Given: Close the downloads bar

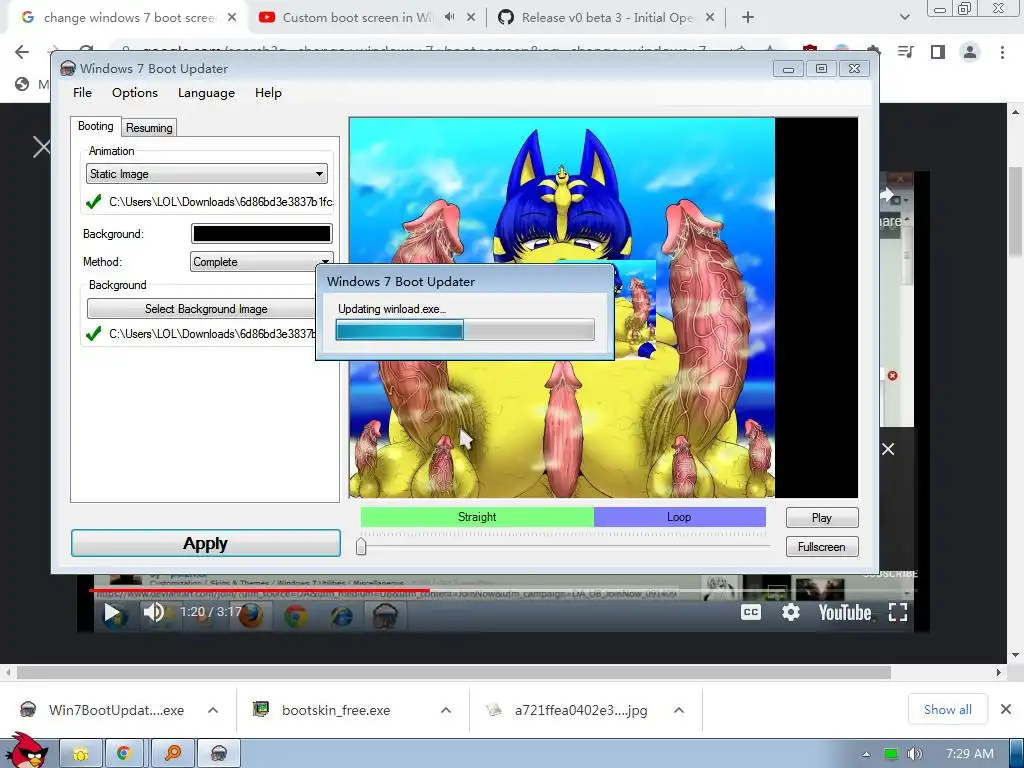Looking at the screenshot, I should click(1006, 709).
